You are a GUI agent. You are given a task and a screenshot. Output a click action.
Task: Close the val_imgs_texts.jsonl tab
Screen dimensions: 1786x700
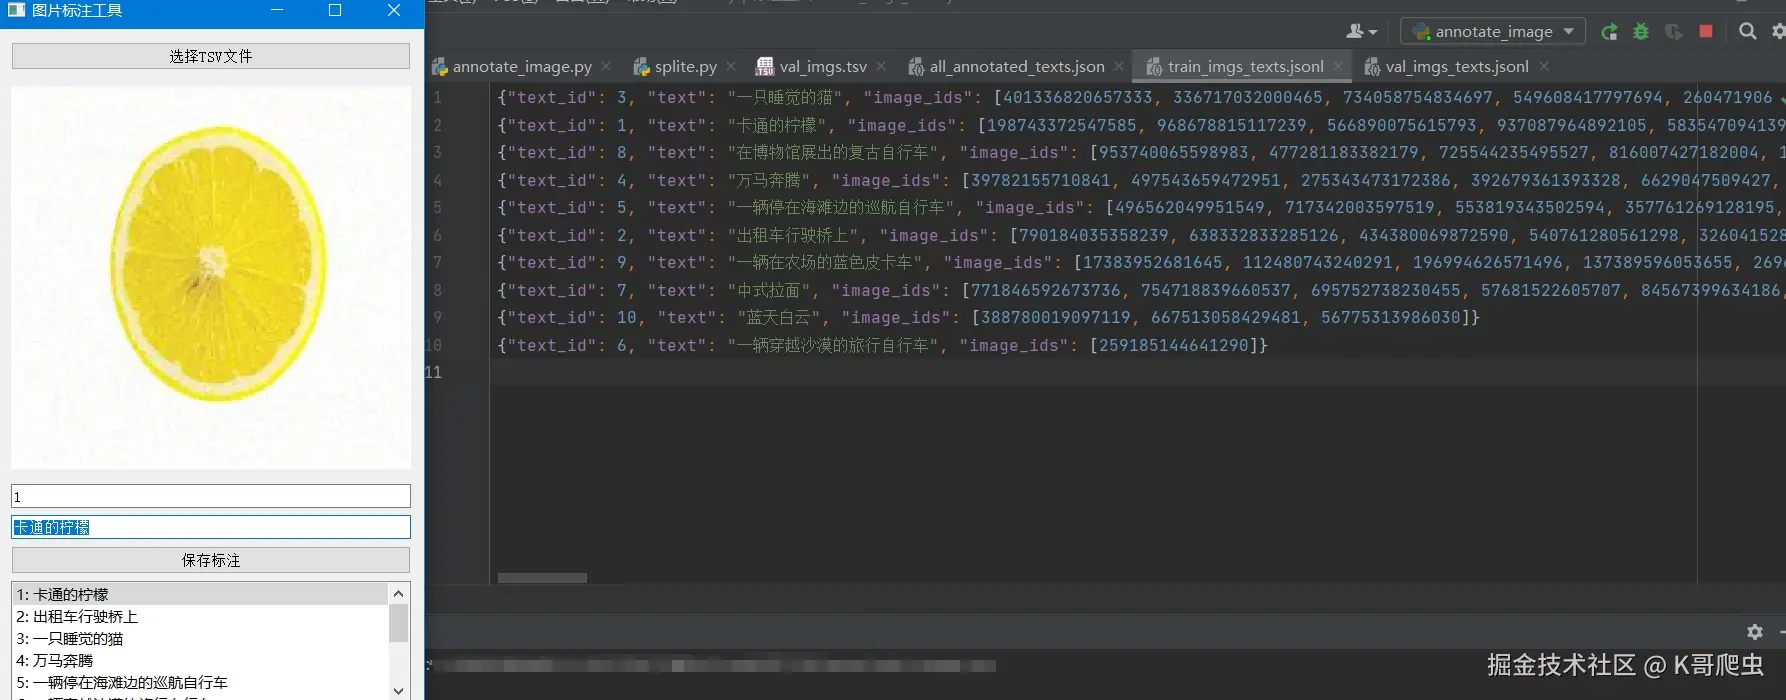[x=1544, y=66]
